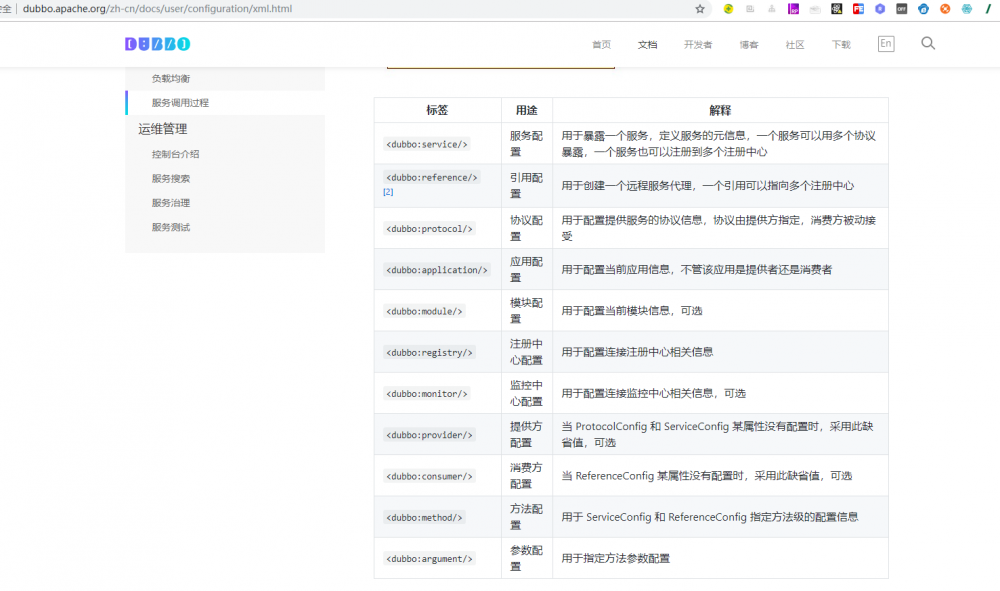Click the Dubbo logo in the header
The height and width of the screenshot is (591, 1000).
coord(157,44)
